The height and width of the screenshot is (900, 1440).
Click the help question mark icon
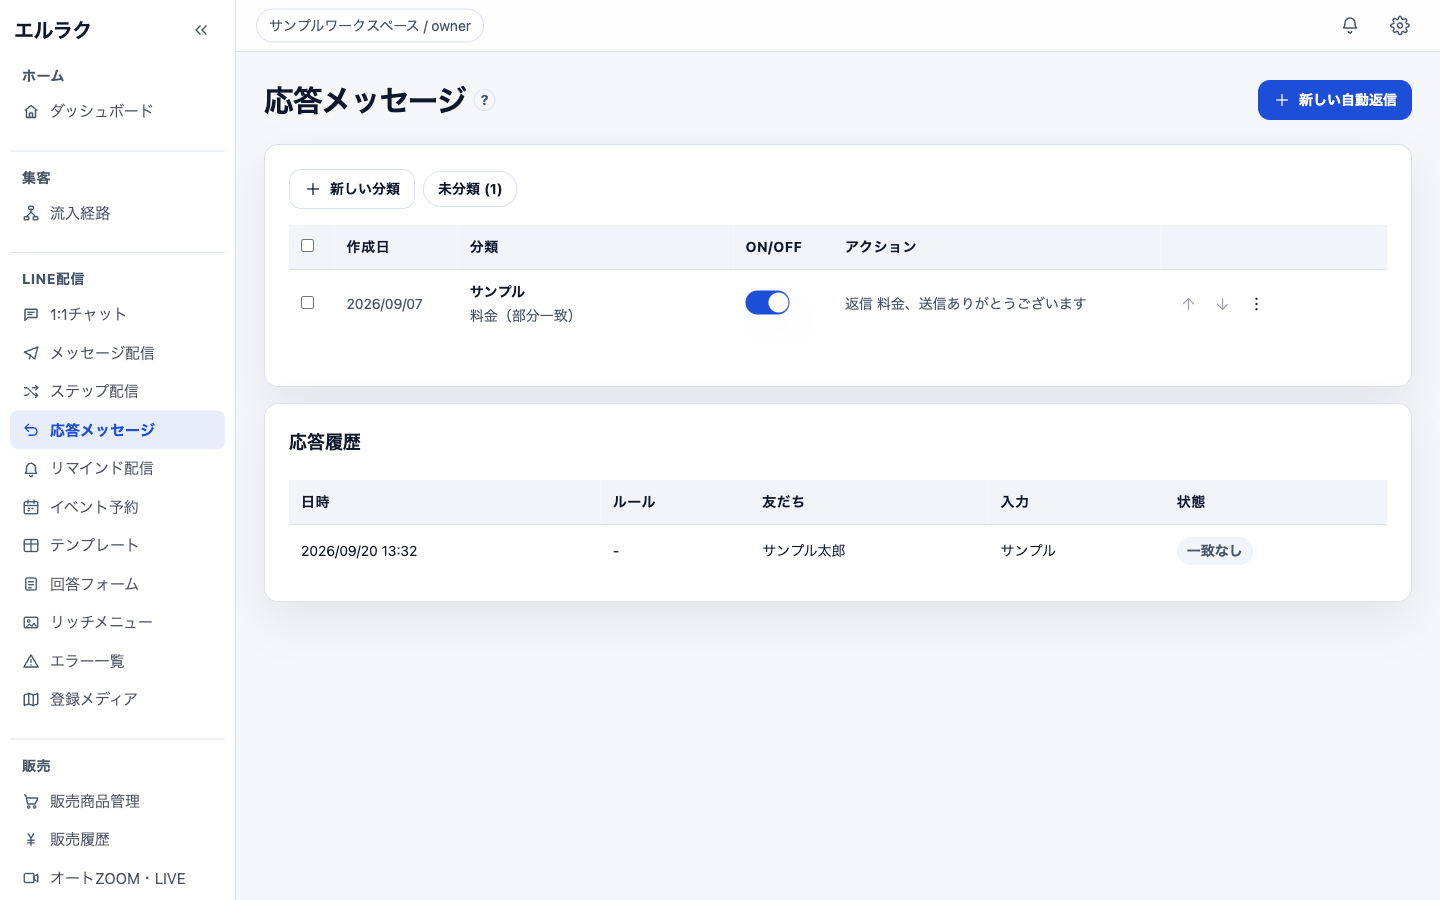[x=484, y=100]
